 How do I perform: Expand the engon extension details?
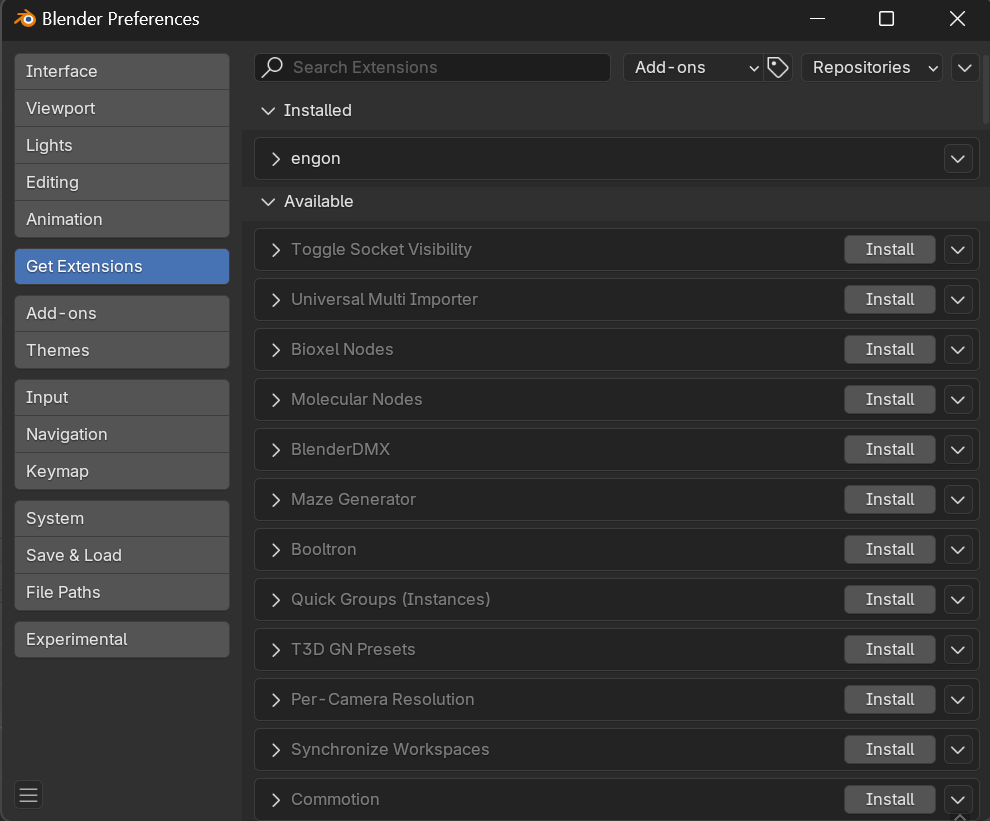click(x=275, y=158)
